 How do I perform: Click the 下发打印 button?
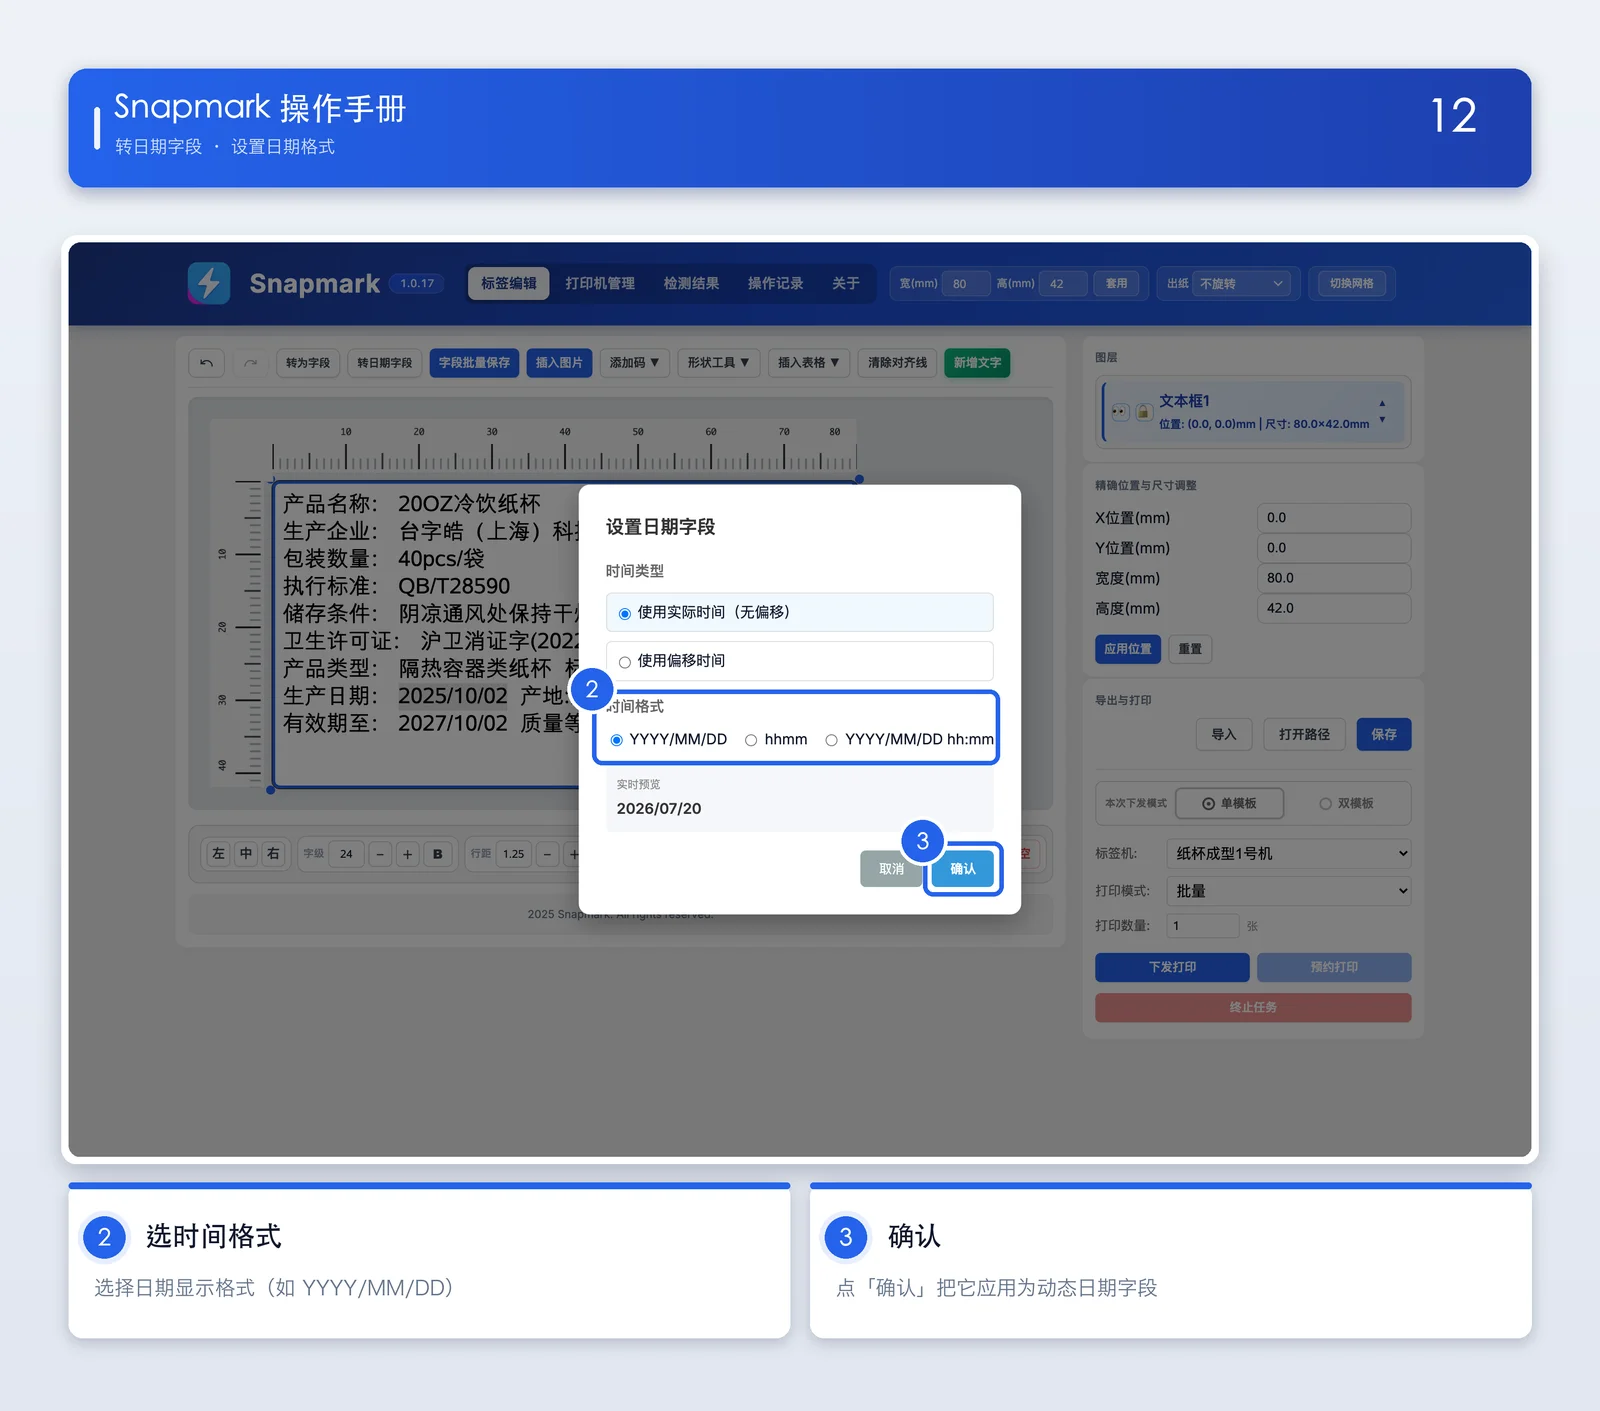click(1172, 968)
